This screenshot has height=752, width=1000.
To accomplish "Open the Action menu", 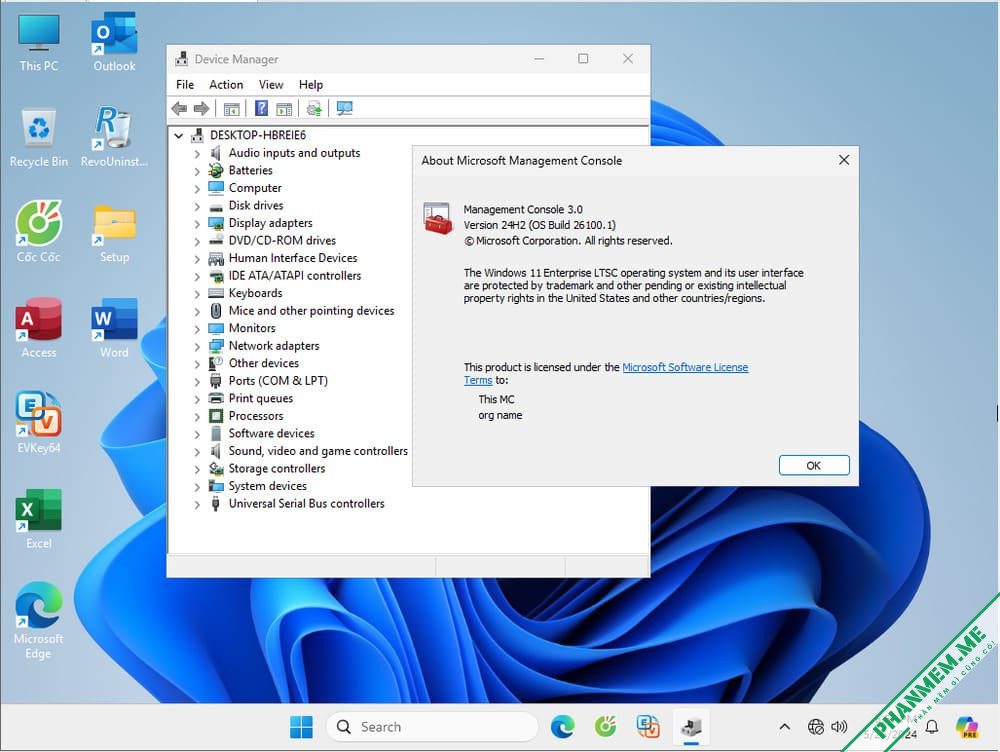I will tap(226, 84).
